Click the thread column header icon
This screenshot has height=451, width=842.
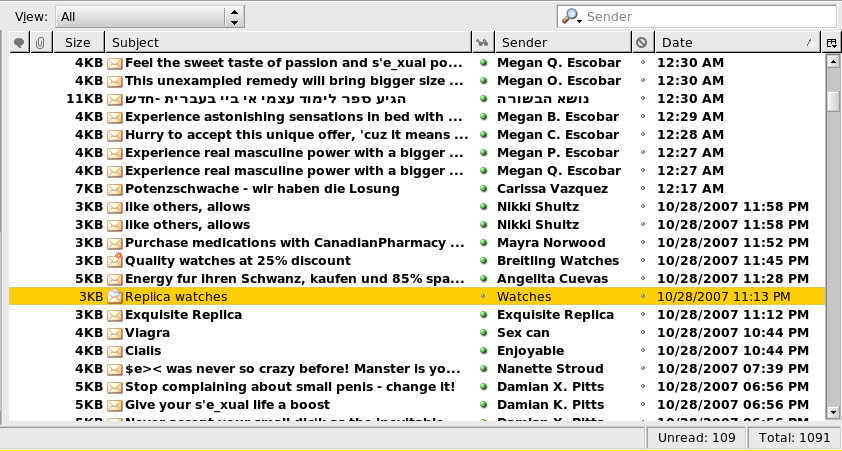(19, 43)
